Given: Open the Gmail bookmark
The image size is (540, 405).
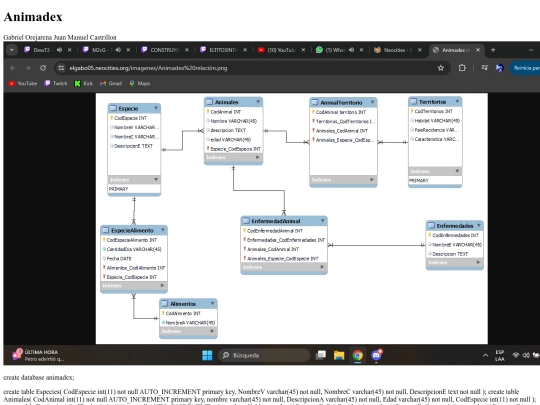Looking at the screenshot, I should click(111, 83).
